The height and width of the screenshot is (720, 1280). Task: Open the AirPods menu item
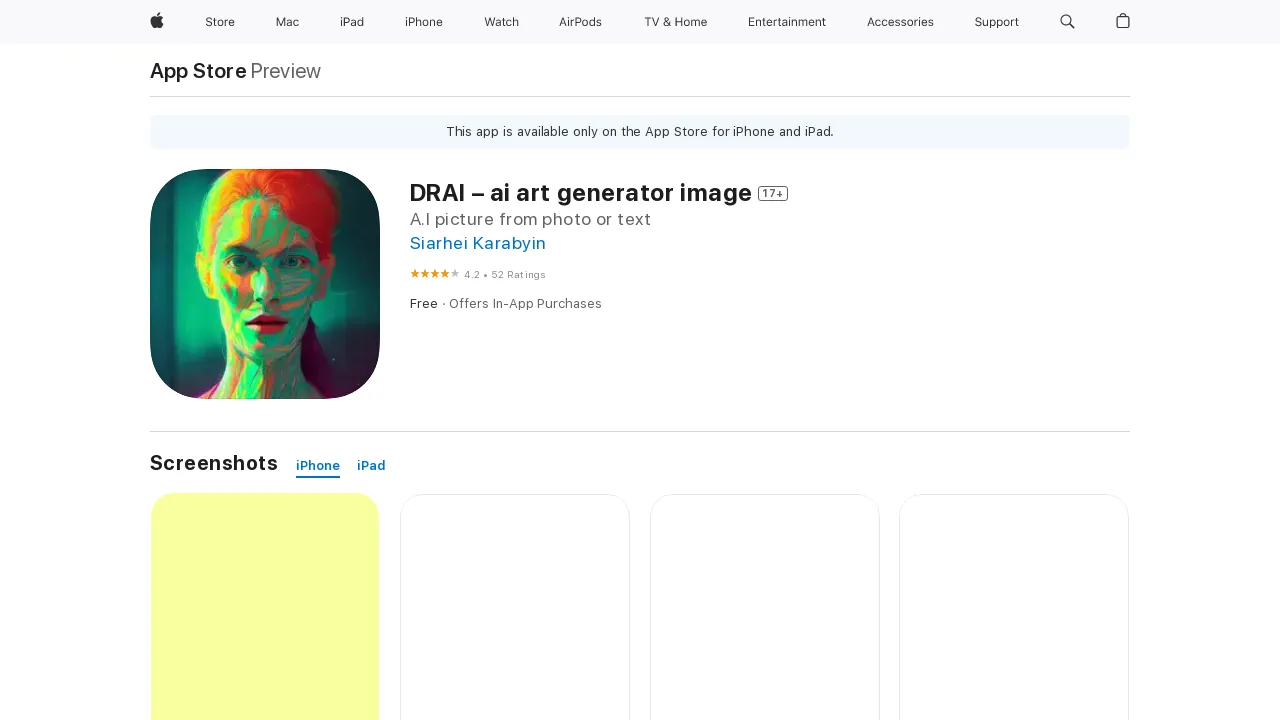[x=580, y=22]
